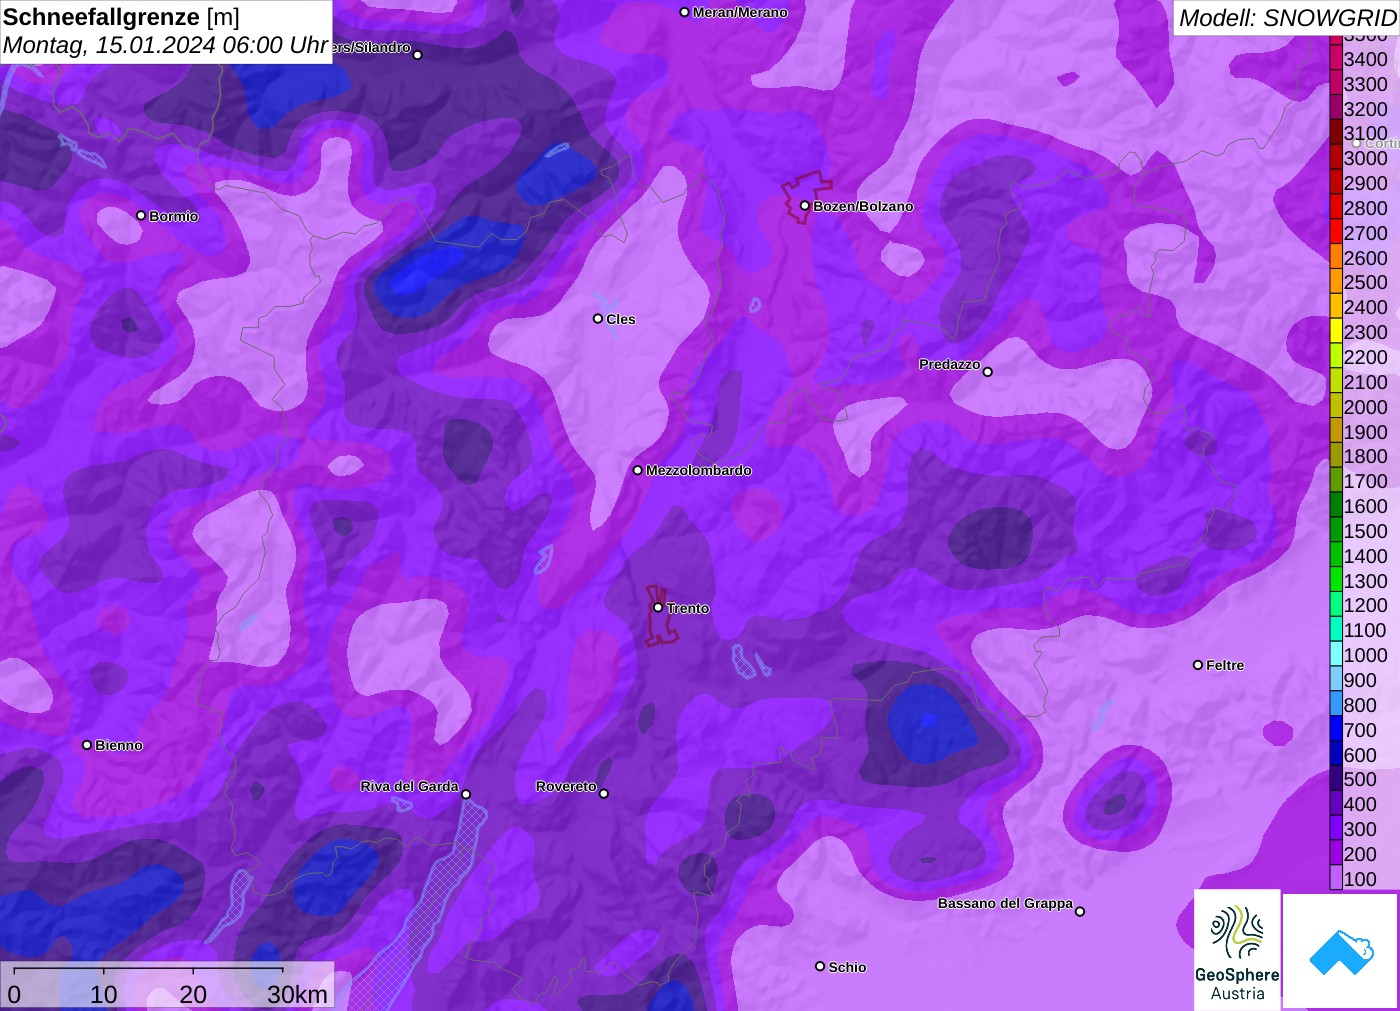Click the Modell: SNOWGRID label
This screenshot has height=1011, width=1400.
[1287, 18]
